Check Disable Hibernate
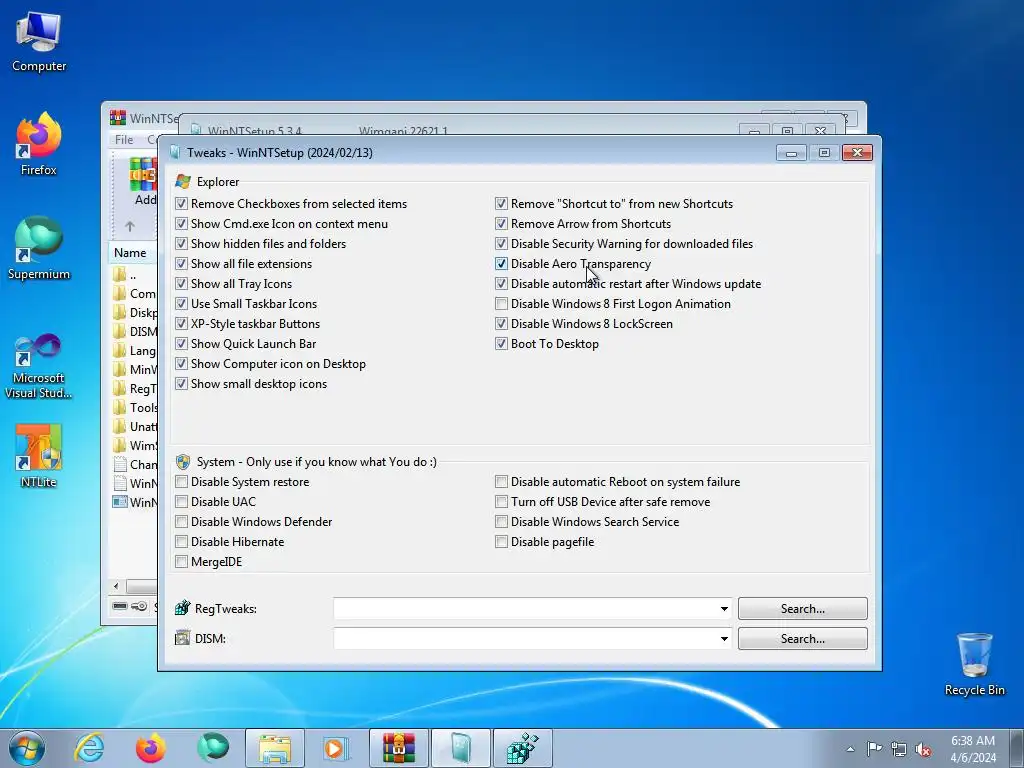Image resolution: width=1024 pixels, height=768 pixels. click(182, 542)
